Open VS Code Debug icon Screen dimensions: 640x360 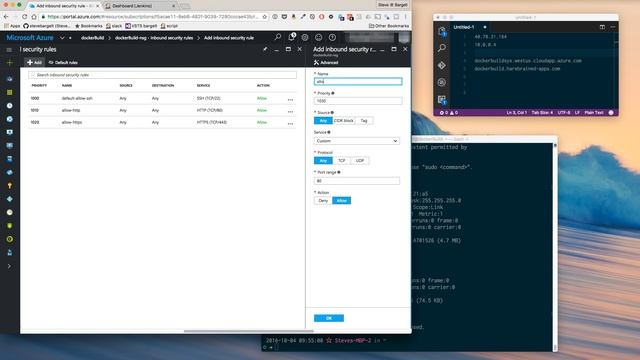click(442, 82)
